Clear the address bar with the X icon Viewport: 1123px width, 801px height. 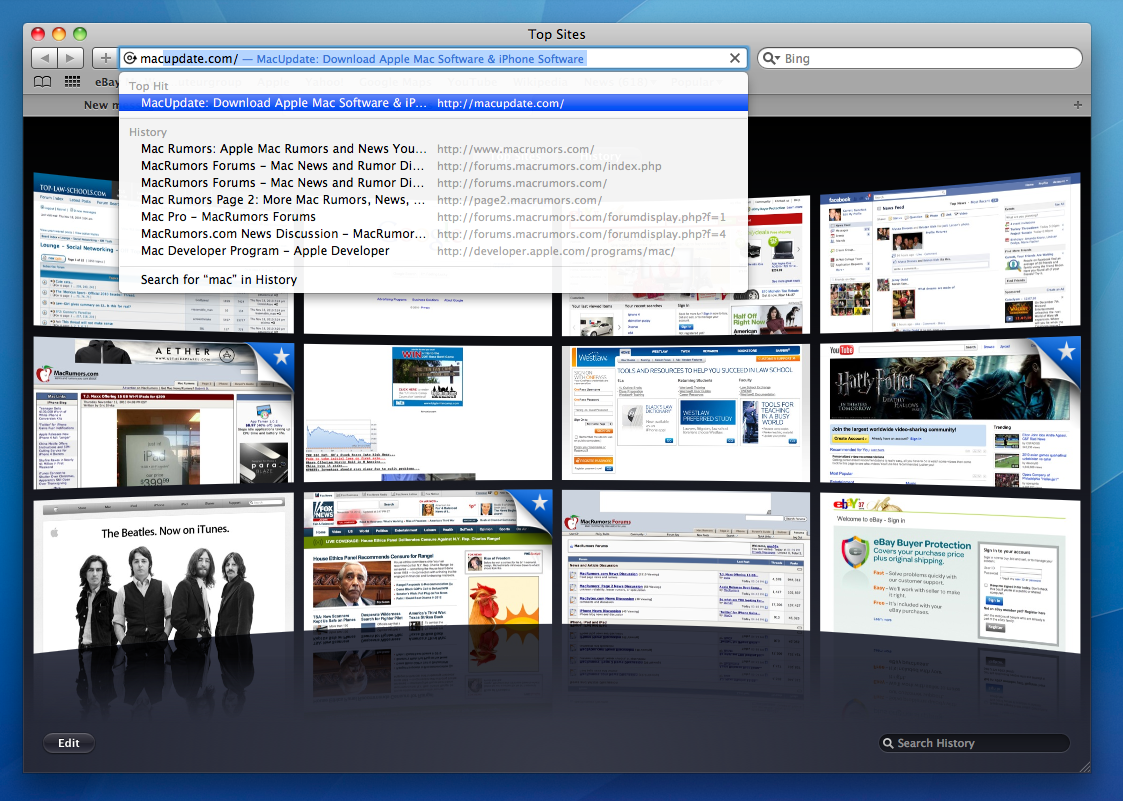tap(735, 58)
